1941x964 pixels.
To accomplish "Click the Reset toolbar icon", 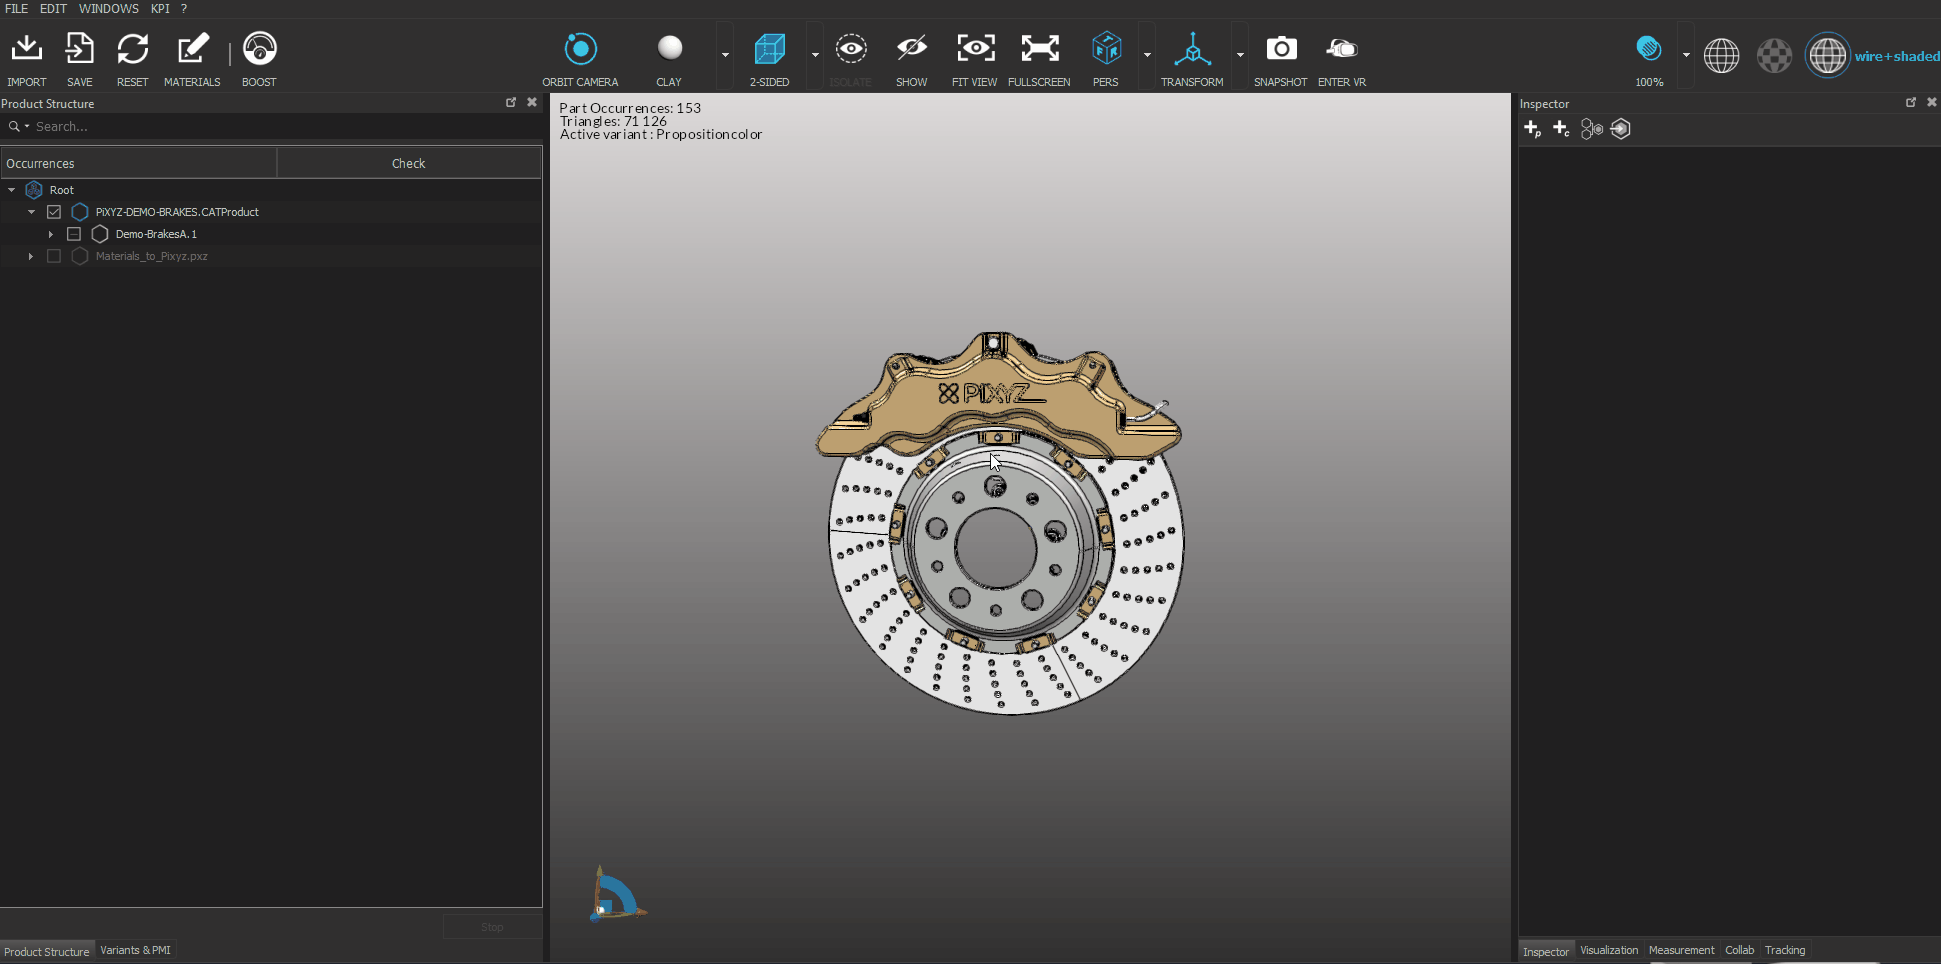I will 132,49.
